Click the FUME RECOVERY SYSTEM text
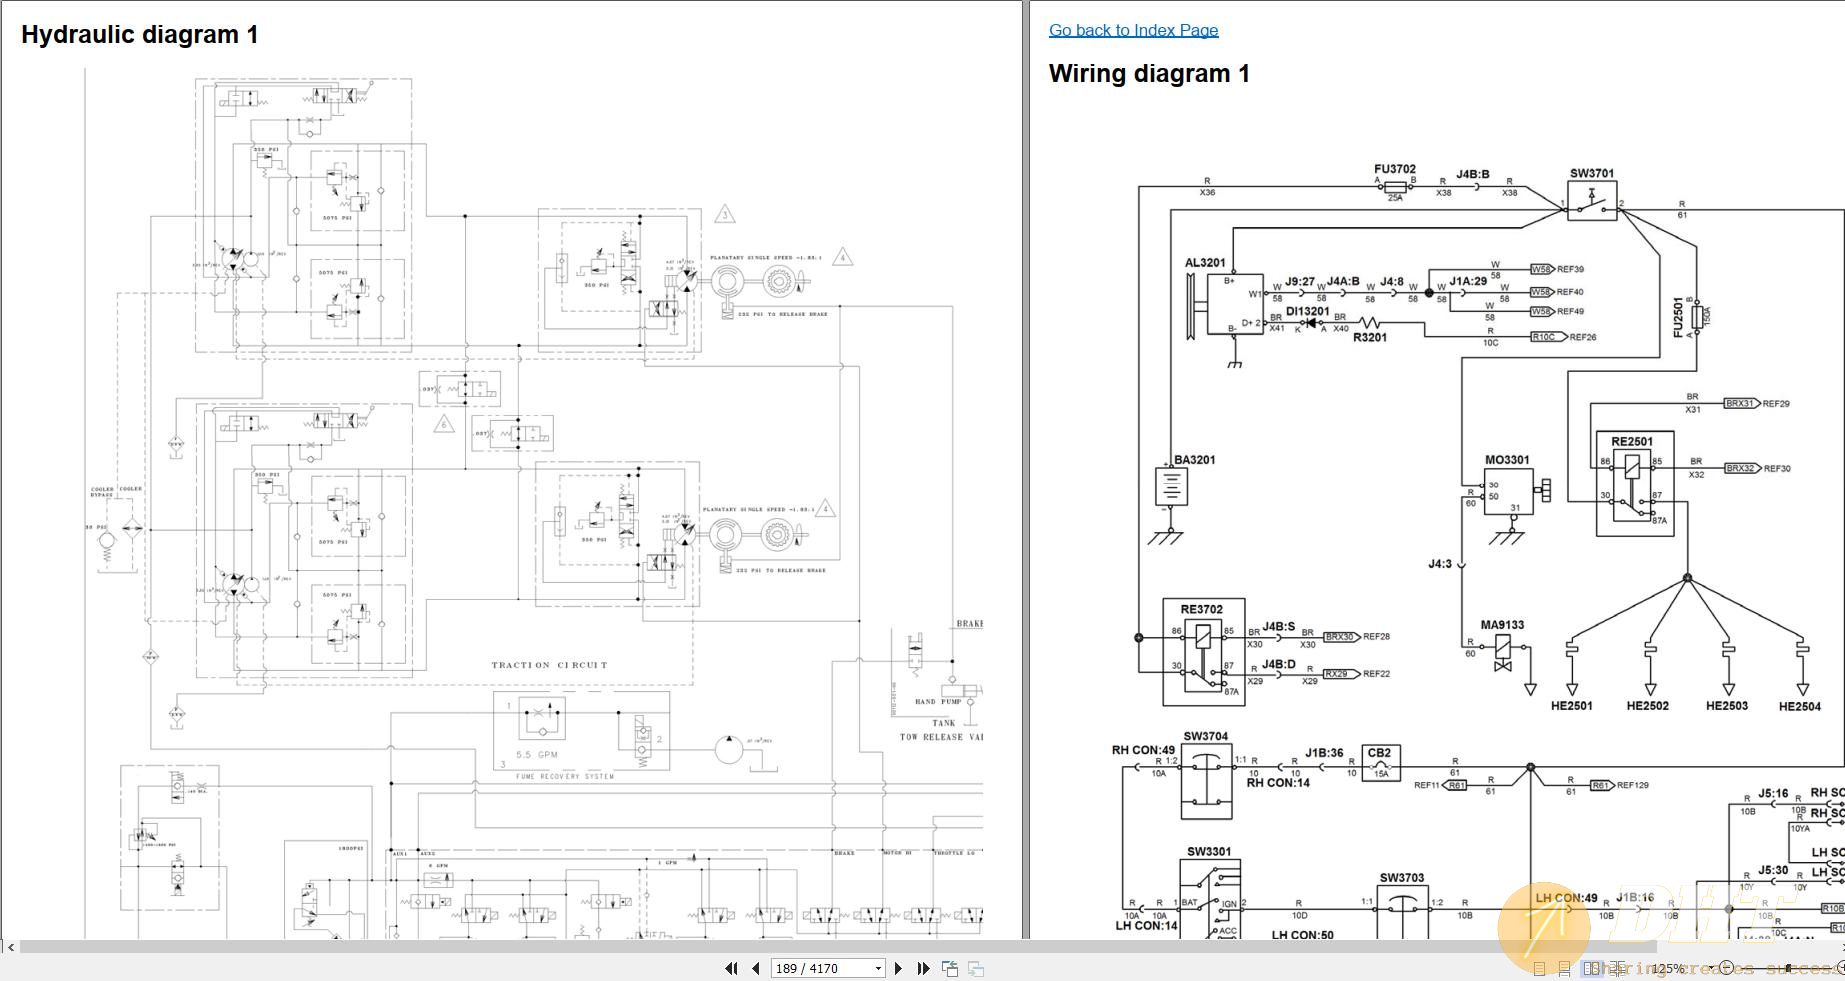The width and height of the screenshot is (1845, 981). [x=565, y=776]
